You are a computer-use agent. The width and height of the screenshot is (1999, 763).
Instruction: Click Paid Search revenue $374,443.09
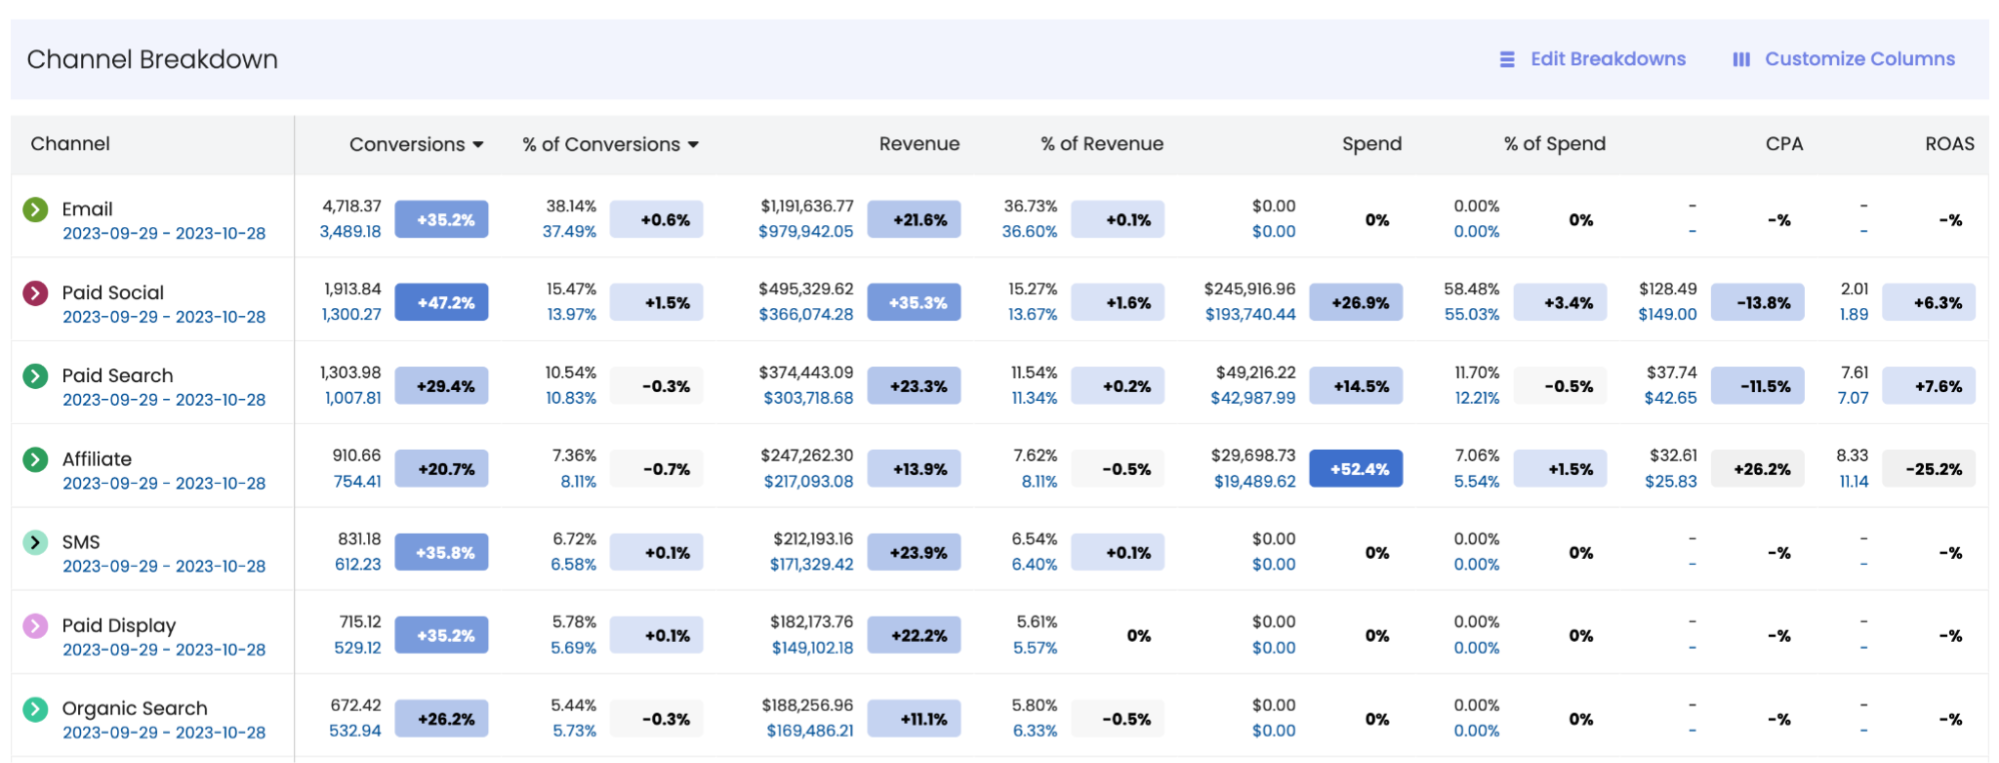pos(806,372)
